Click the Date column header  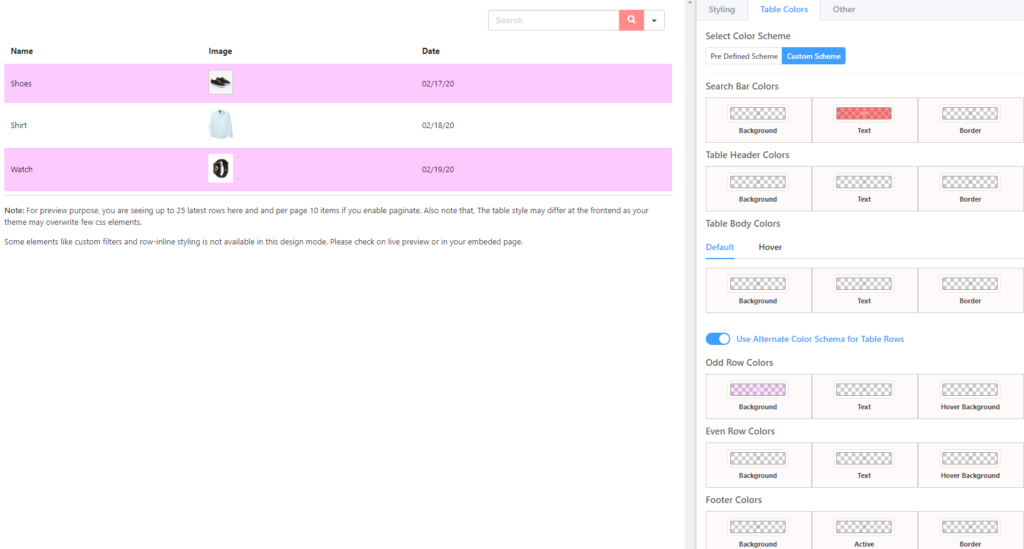(430, 51)
